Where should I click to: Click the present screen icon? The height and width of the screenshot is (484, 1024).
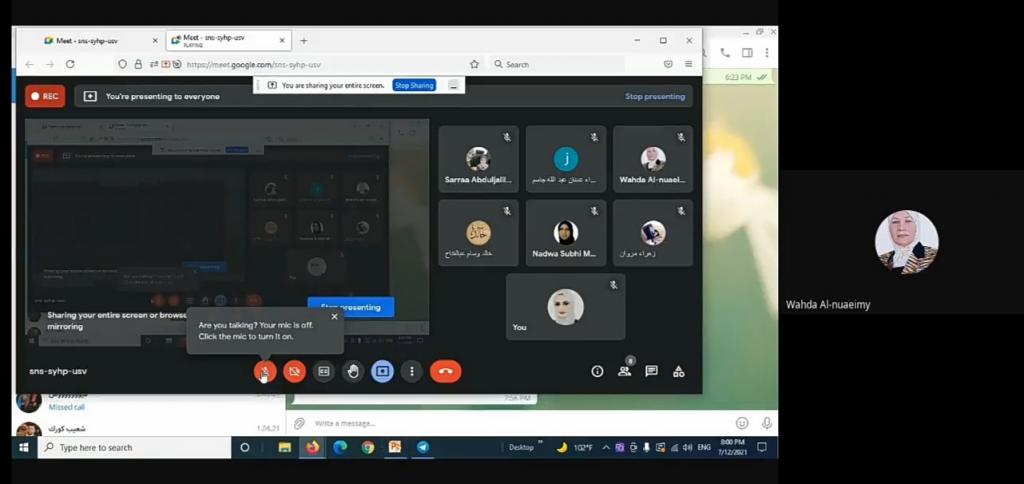pyautogui.click(x=382, y=371)
